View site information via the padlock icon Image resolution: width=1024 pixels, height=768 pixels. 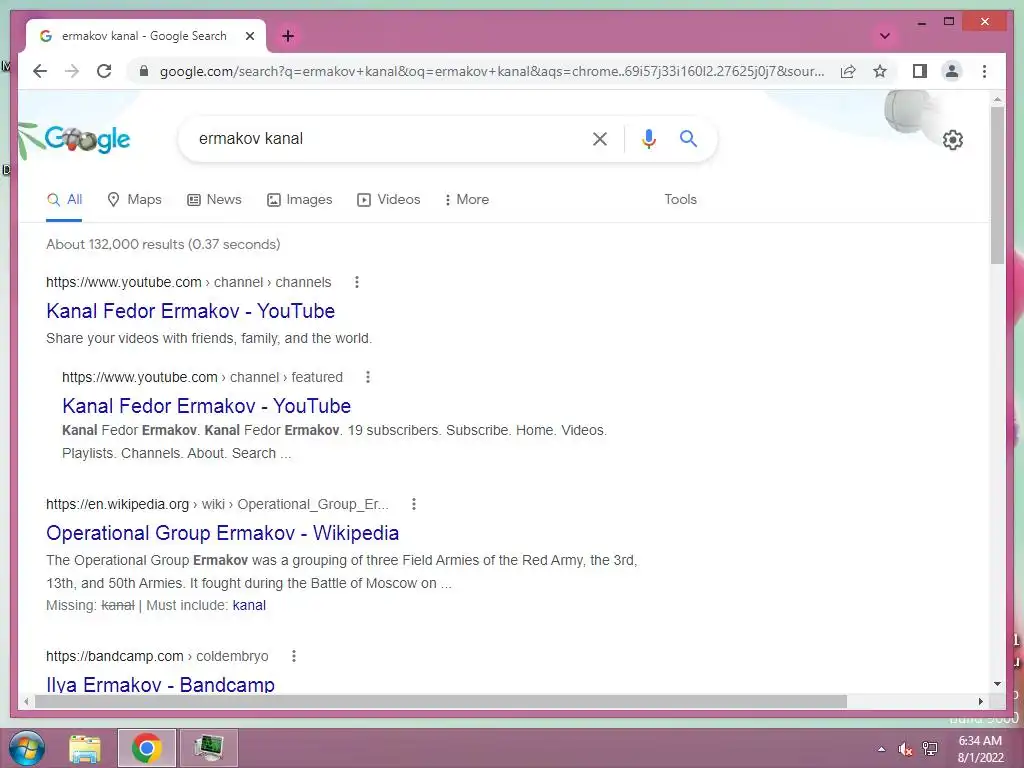pos(144,71)
